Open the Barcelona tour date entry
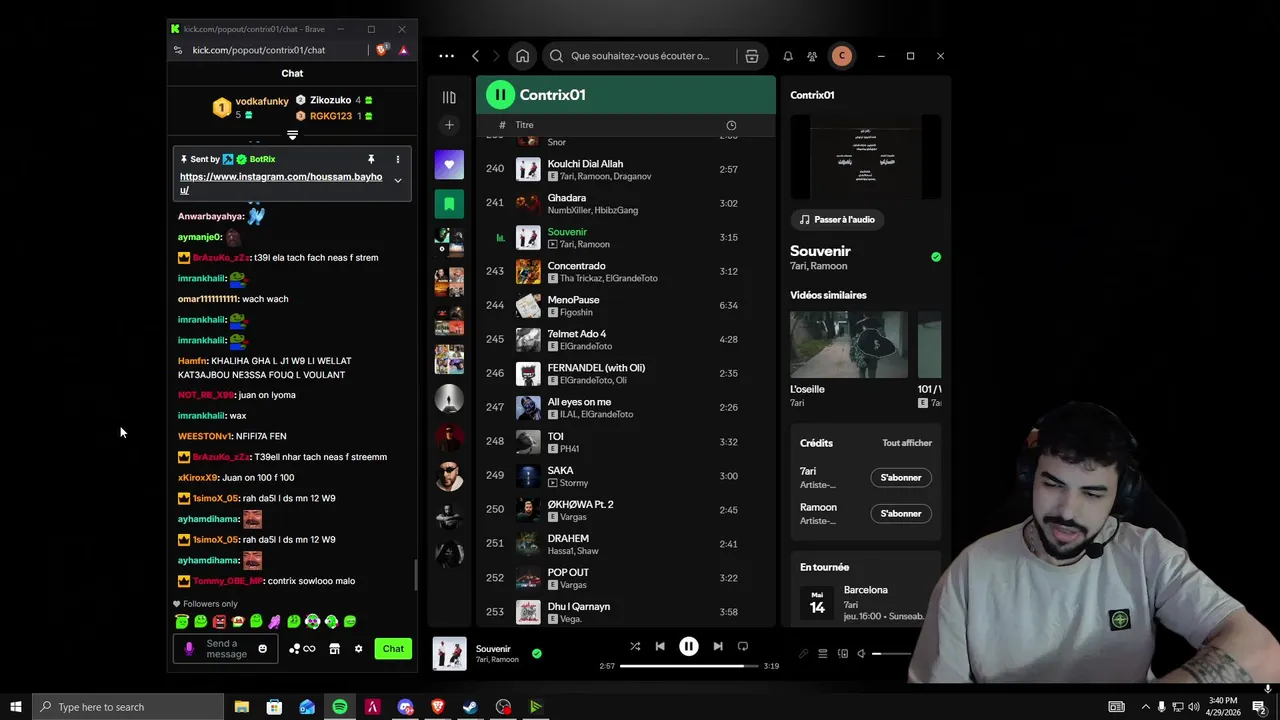 pyautogui.click(x=866, y=603)
